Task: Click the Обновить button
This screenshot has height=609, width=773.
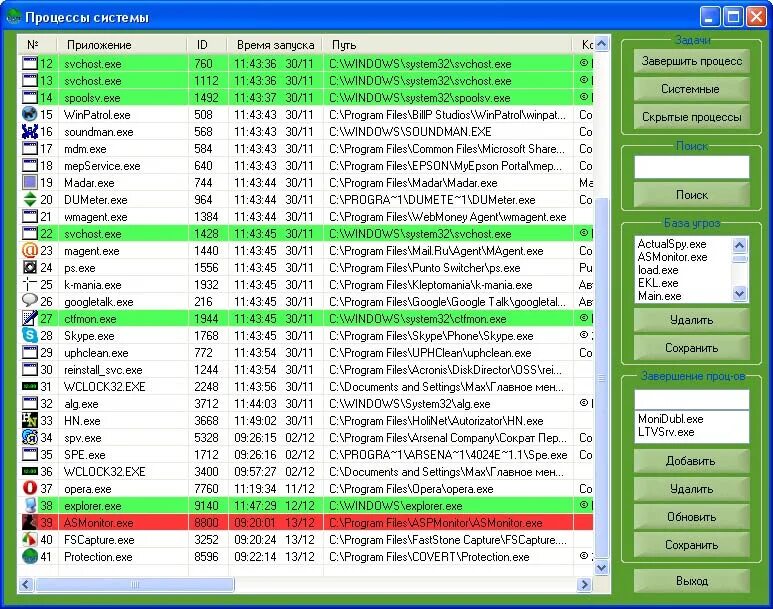Action: [x=692, y=517]
